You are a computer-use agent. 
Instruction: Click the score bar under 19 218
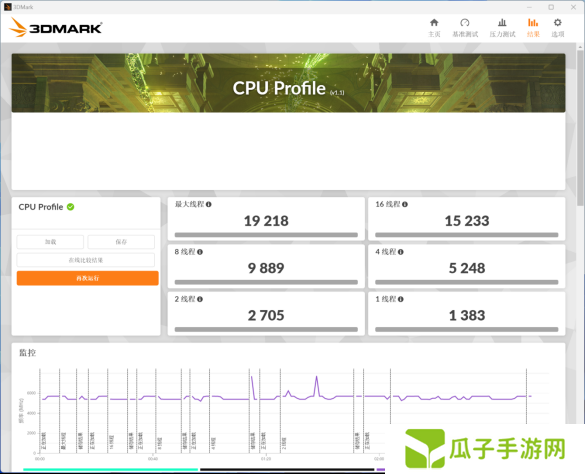[266, 235]
